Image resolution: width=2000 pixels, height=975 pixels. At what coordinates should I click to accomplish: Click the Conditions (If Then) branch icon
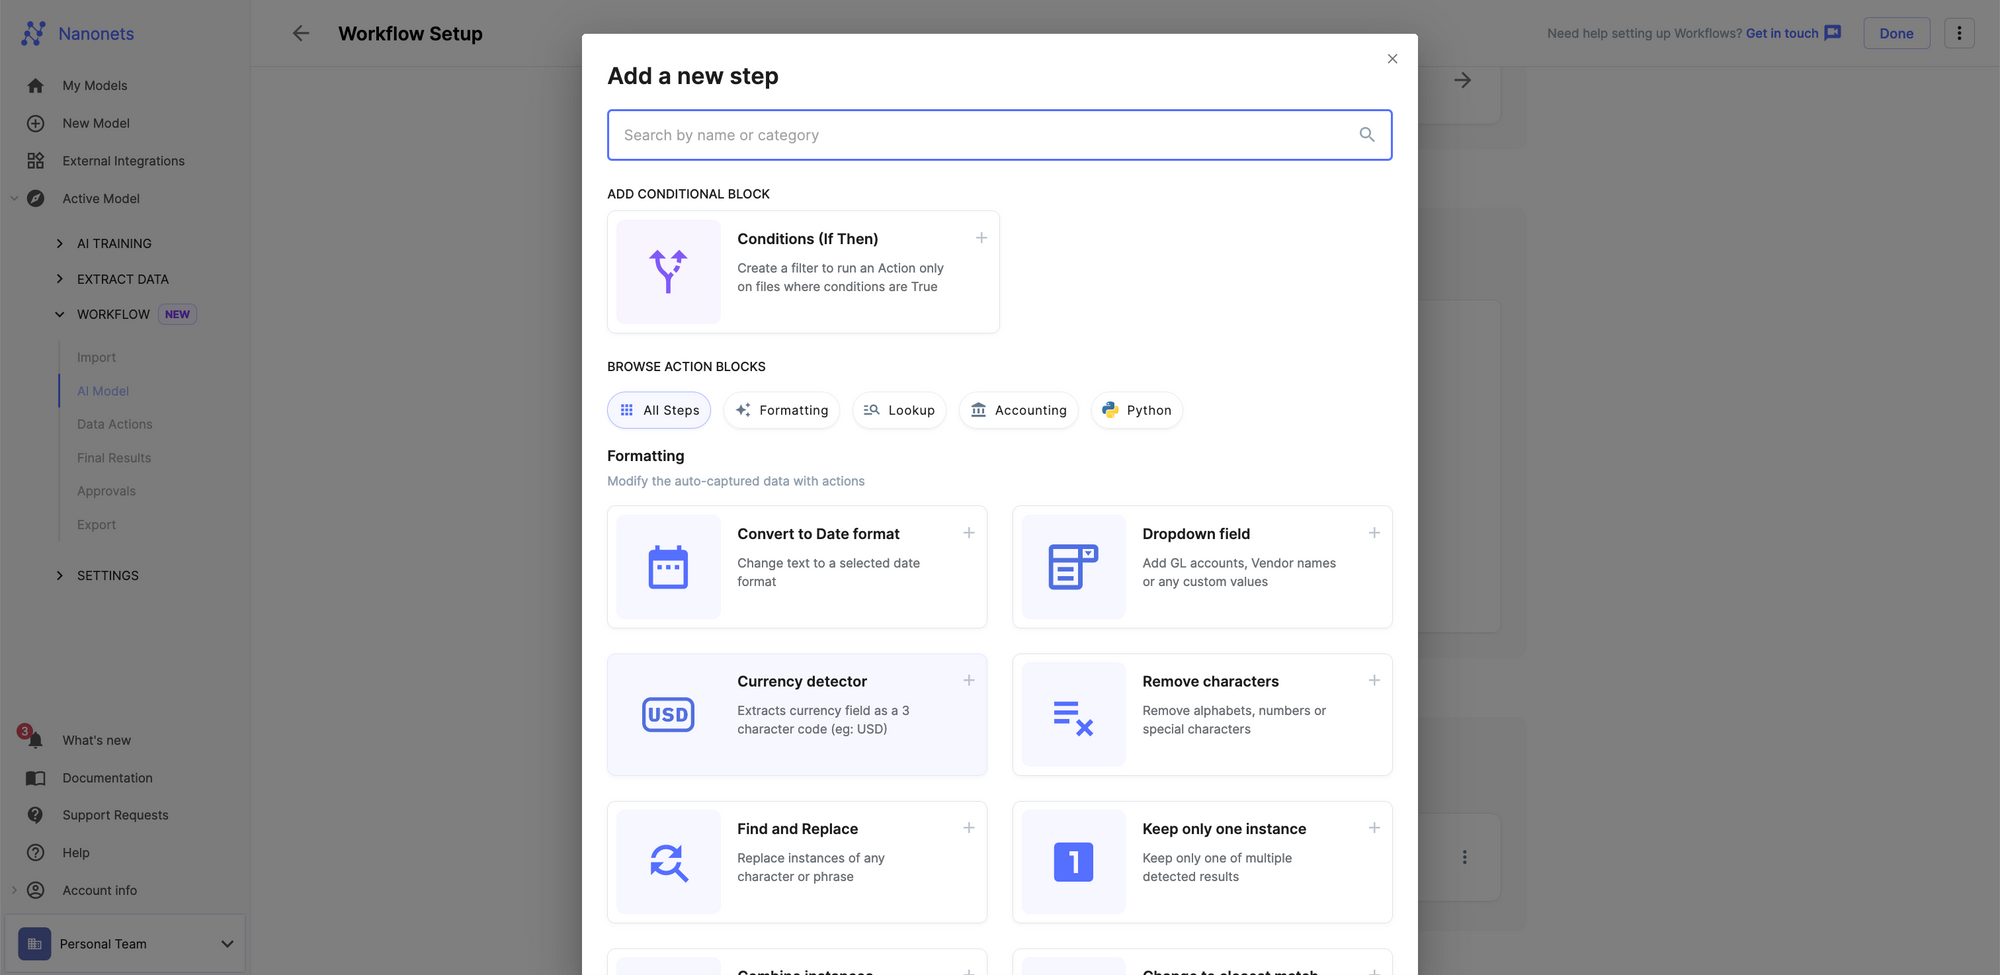[668, 272]
